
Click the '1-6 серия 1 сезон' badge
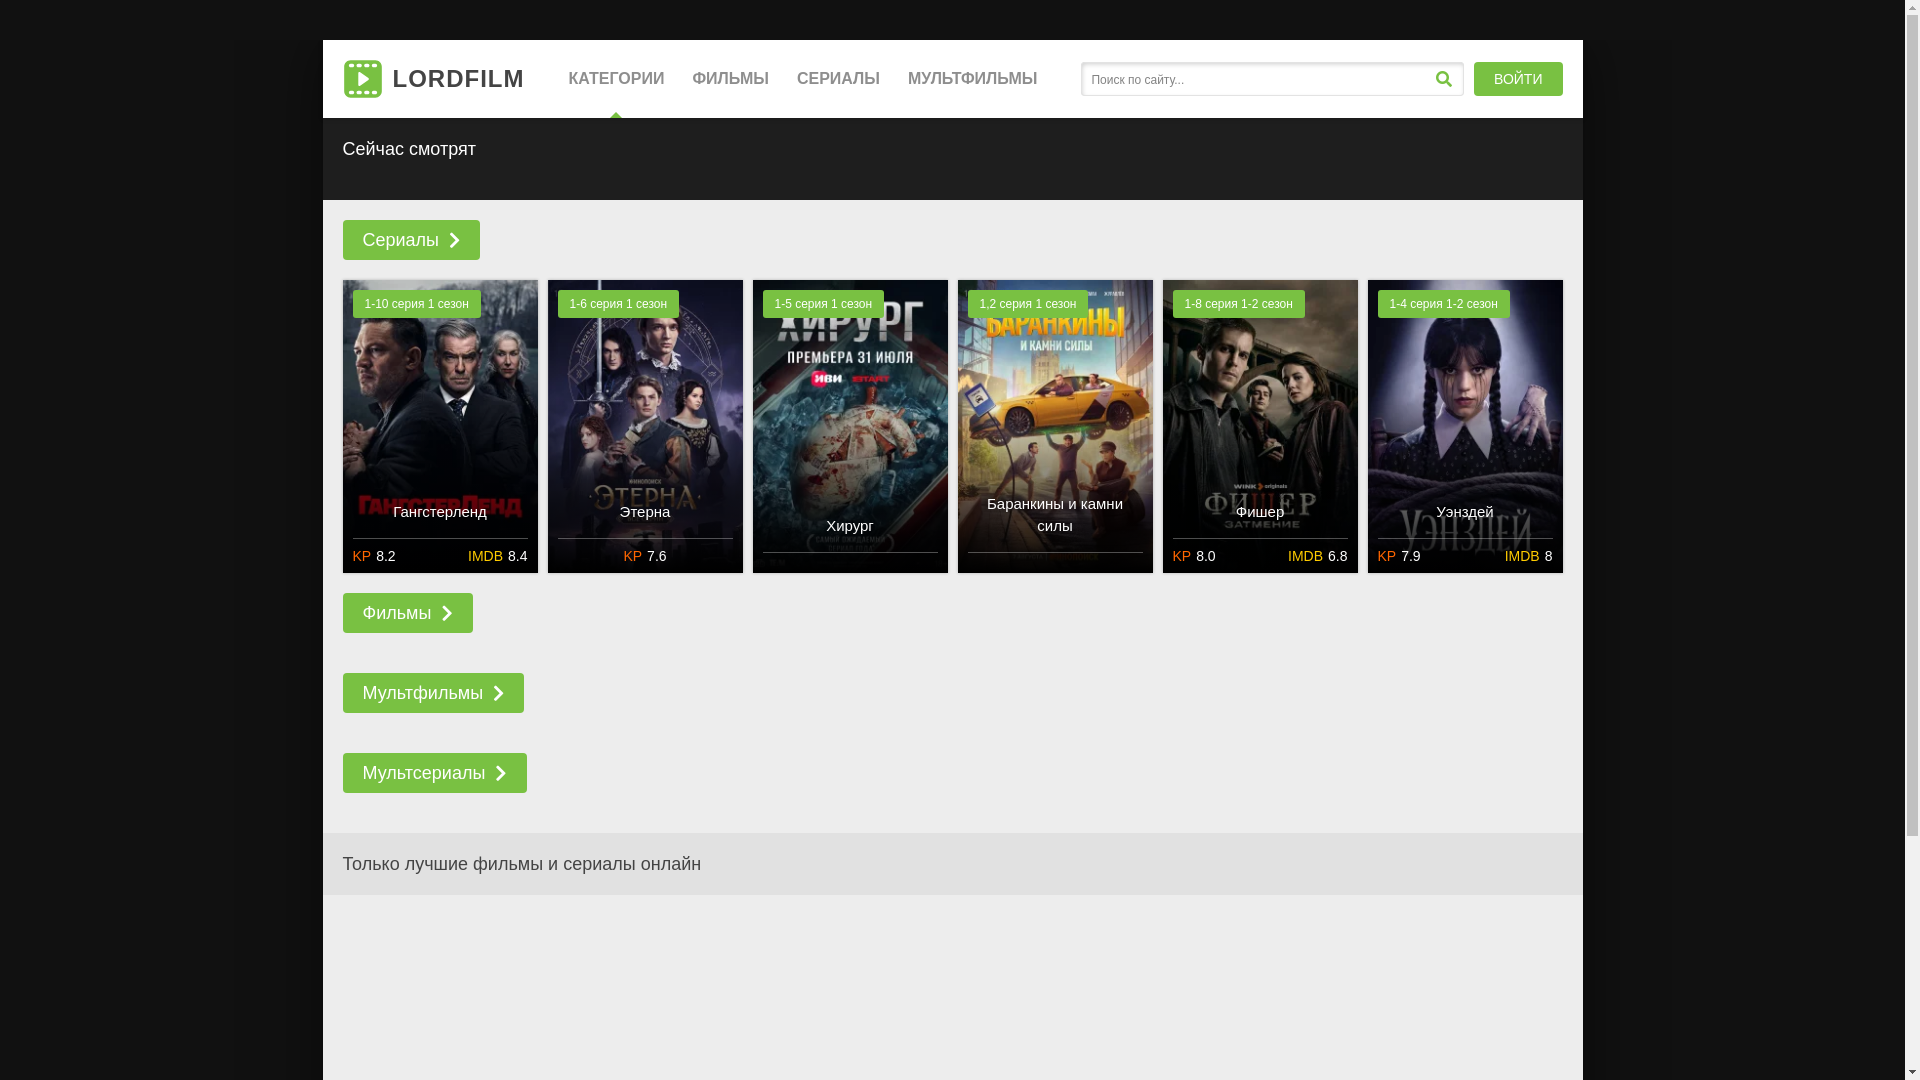(x=618, y=304)
